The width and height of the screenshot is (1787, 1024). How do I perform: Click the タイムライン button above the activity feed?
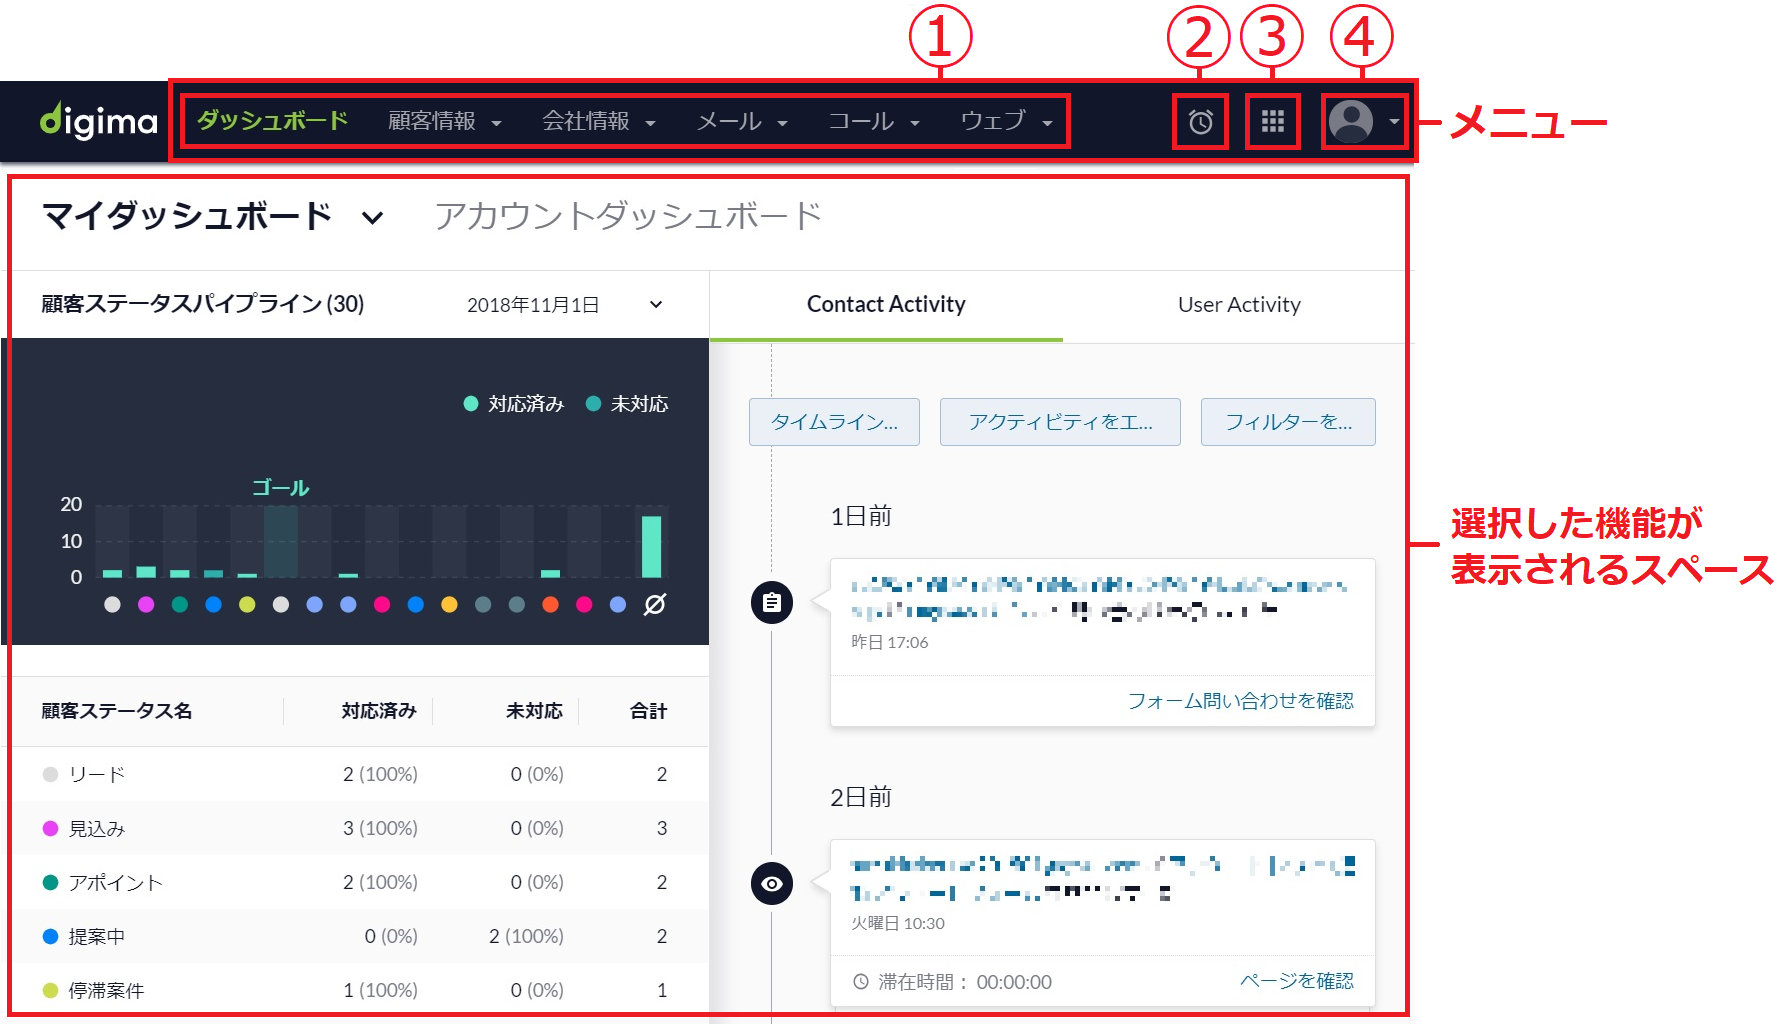click(x=834, y=422)
